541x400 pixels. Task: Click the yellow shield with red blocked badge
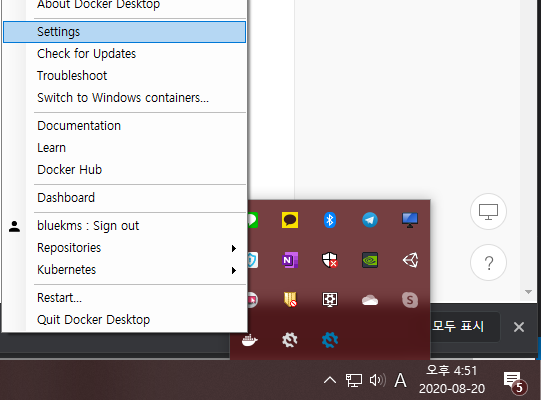pos(290,300)
